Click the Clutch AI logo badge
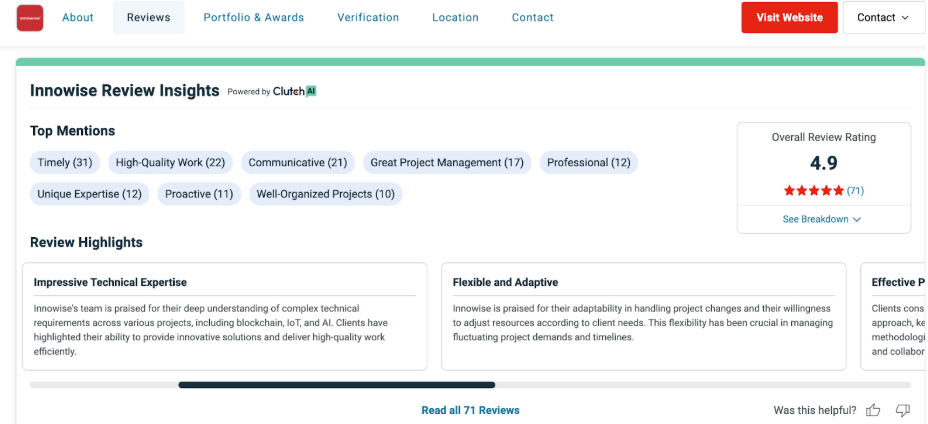The height and width of the screenshot is (424, 928). coord(294,91)
